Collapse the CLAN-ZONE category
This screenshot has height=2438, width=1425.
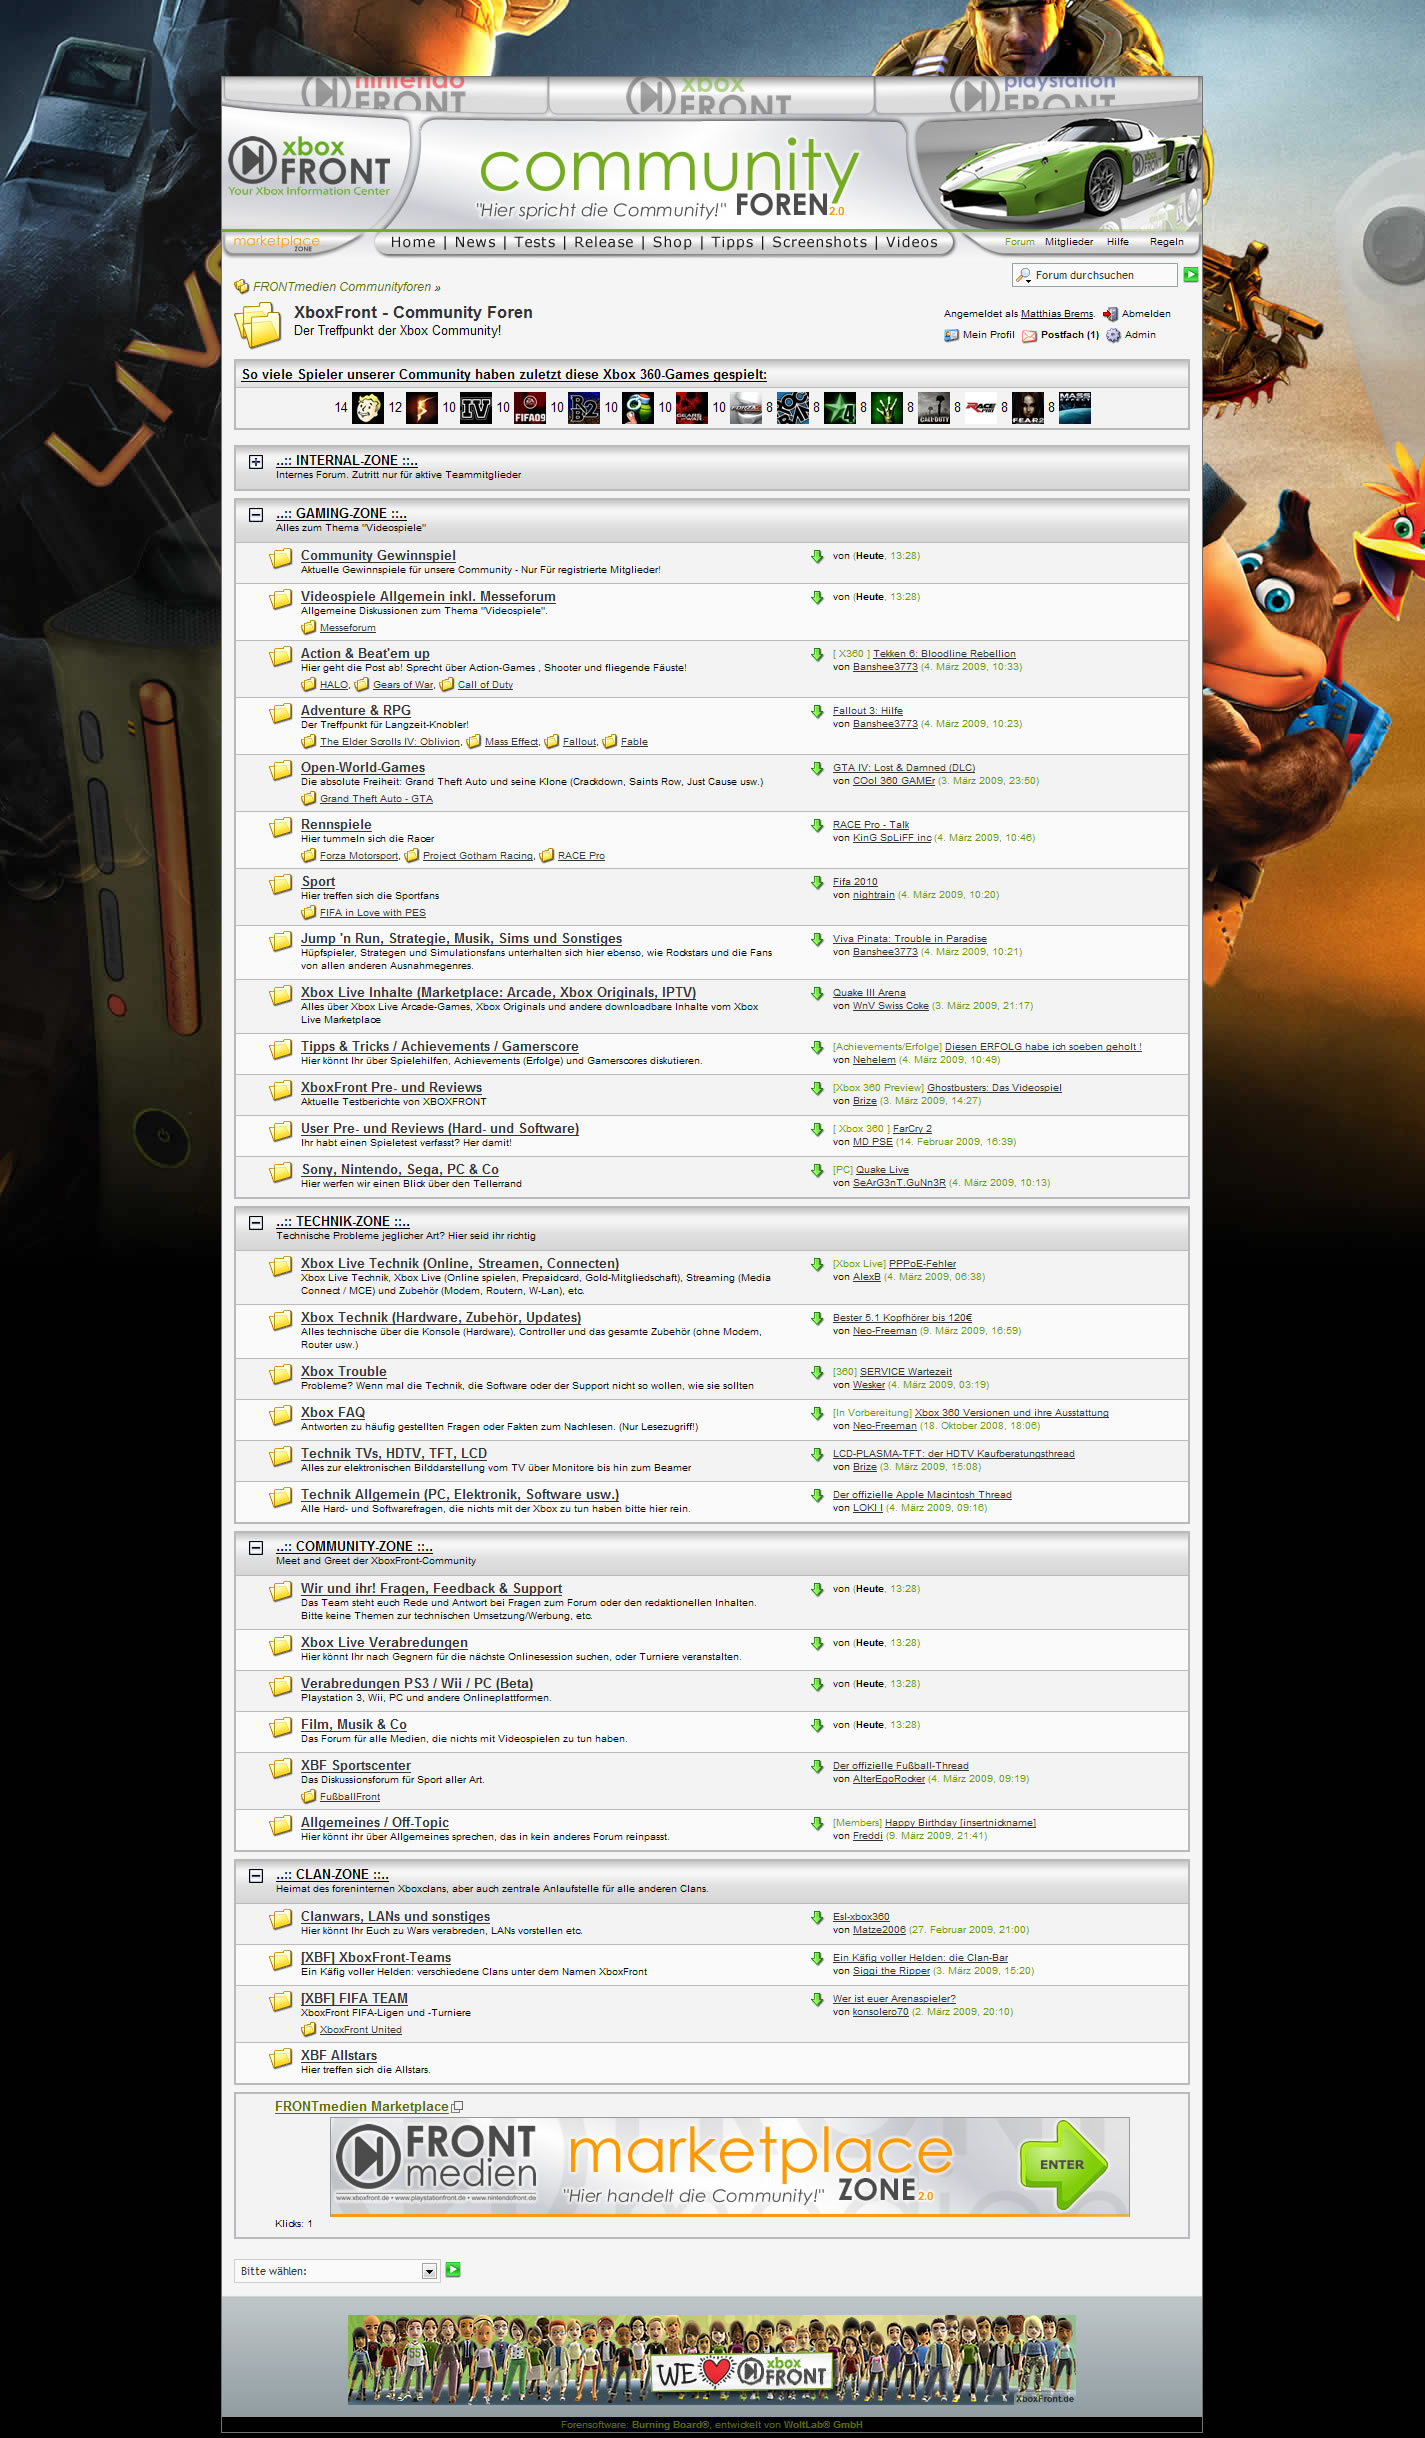[256, 1876]
